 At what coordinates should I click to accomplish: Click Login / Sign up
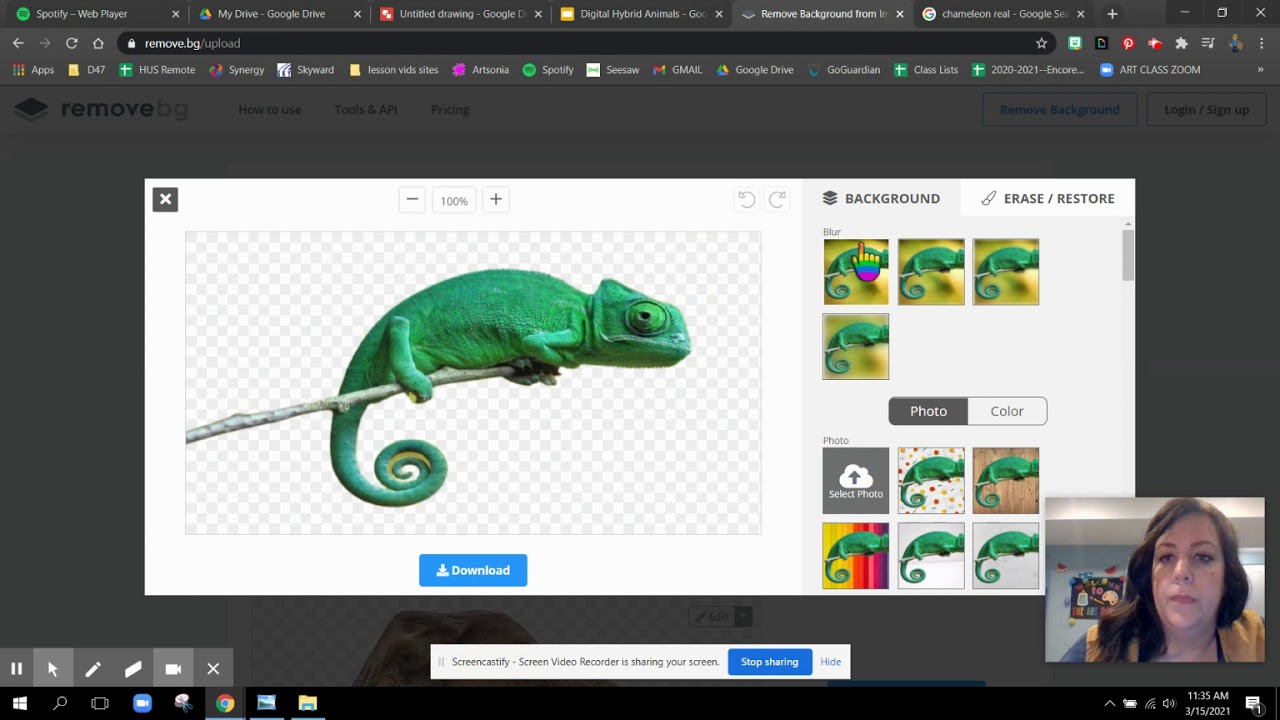click(1206, 110)
